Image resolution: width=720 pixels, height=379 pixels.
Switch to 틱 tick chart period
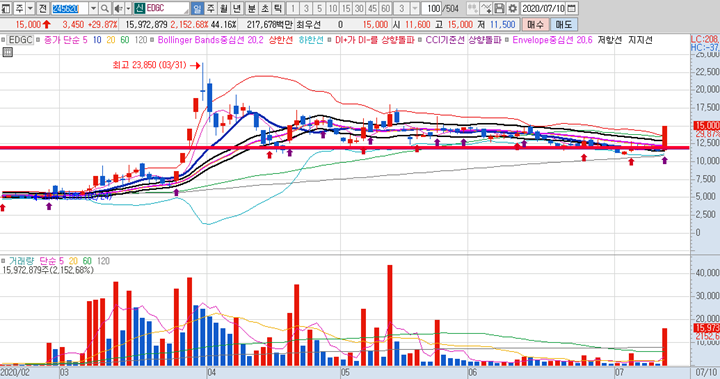point(278,8)
